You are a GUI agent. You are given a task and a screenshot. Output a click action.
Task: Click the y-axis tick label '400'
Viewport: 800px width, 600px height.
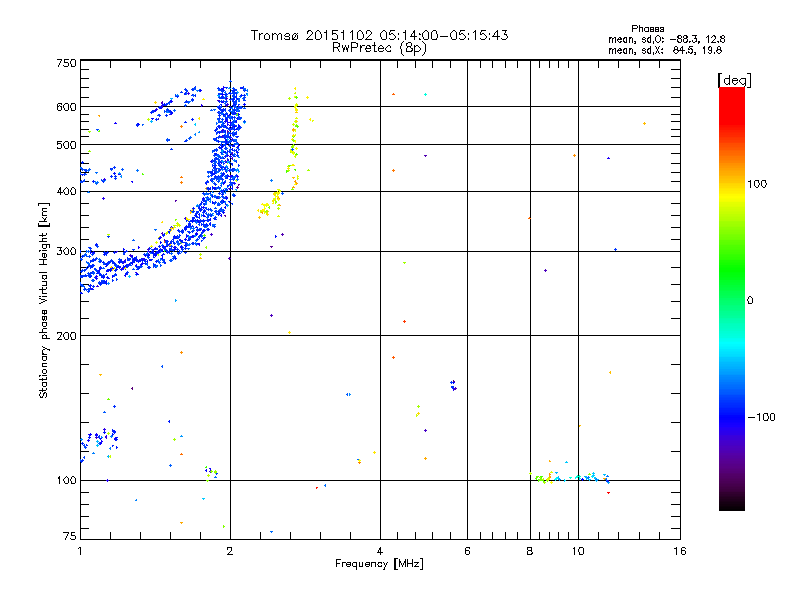pos(67,192)
